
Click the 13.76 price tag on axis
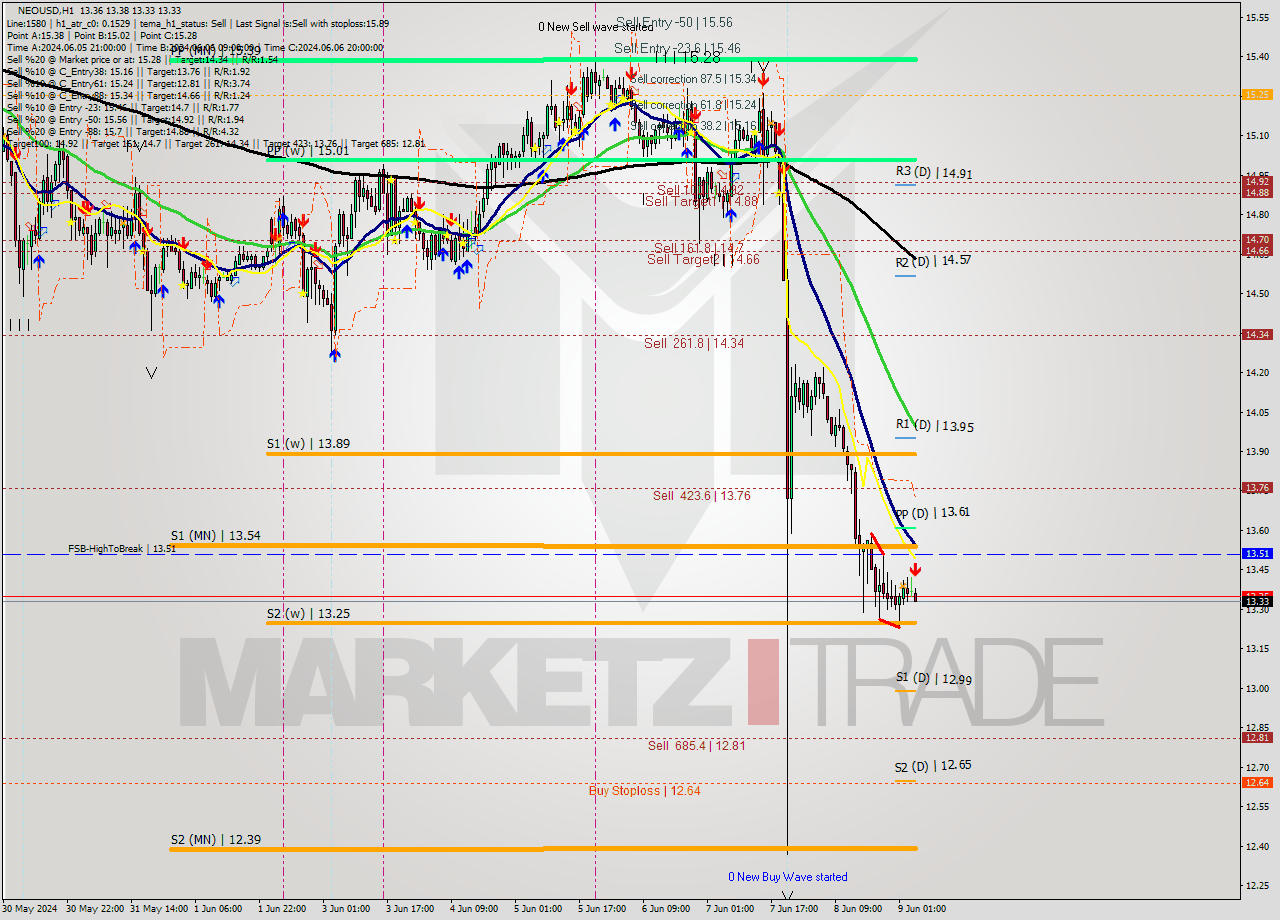tap(1257, 488)
